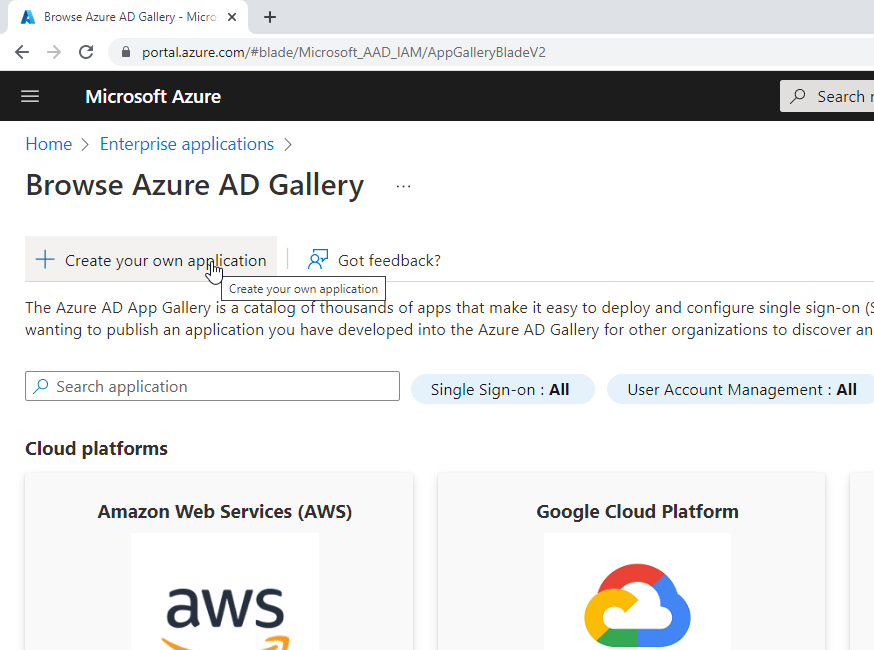Screen dimensions: 874x650
Task: Click Create your own application button
Action: [151, 260]
